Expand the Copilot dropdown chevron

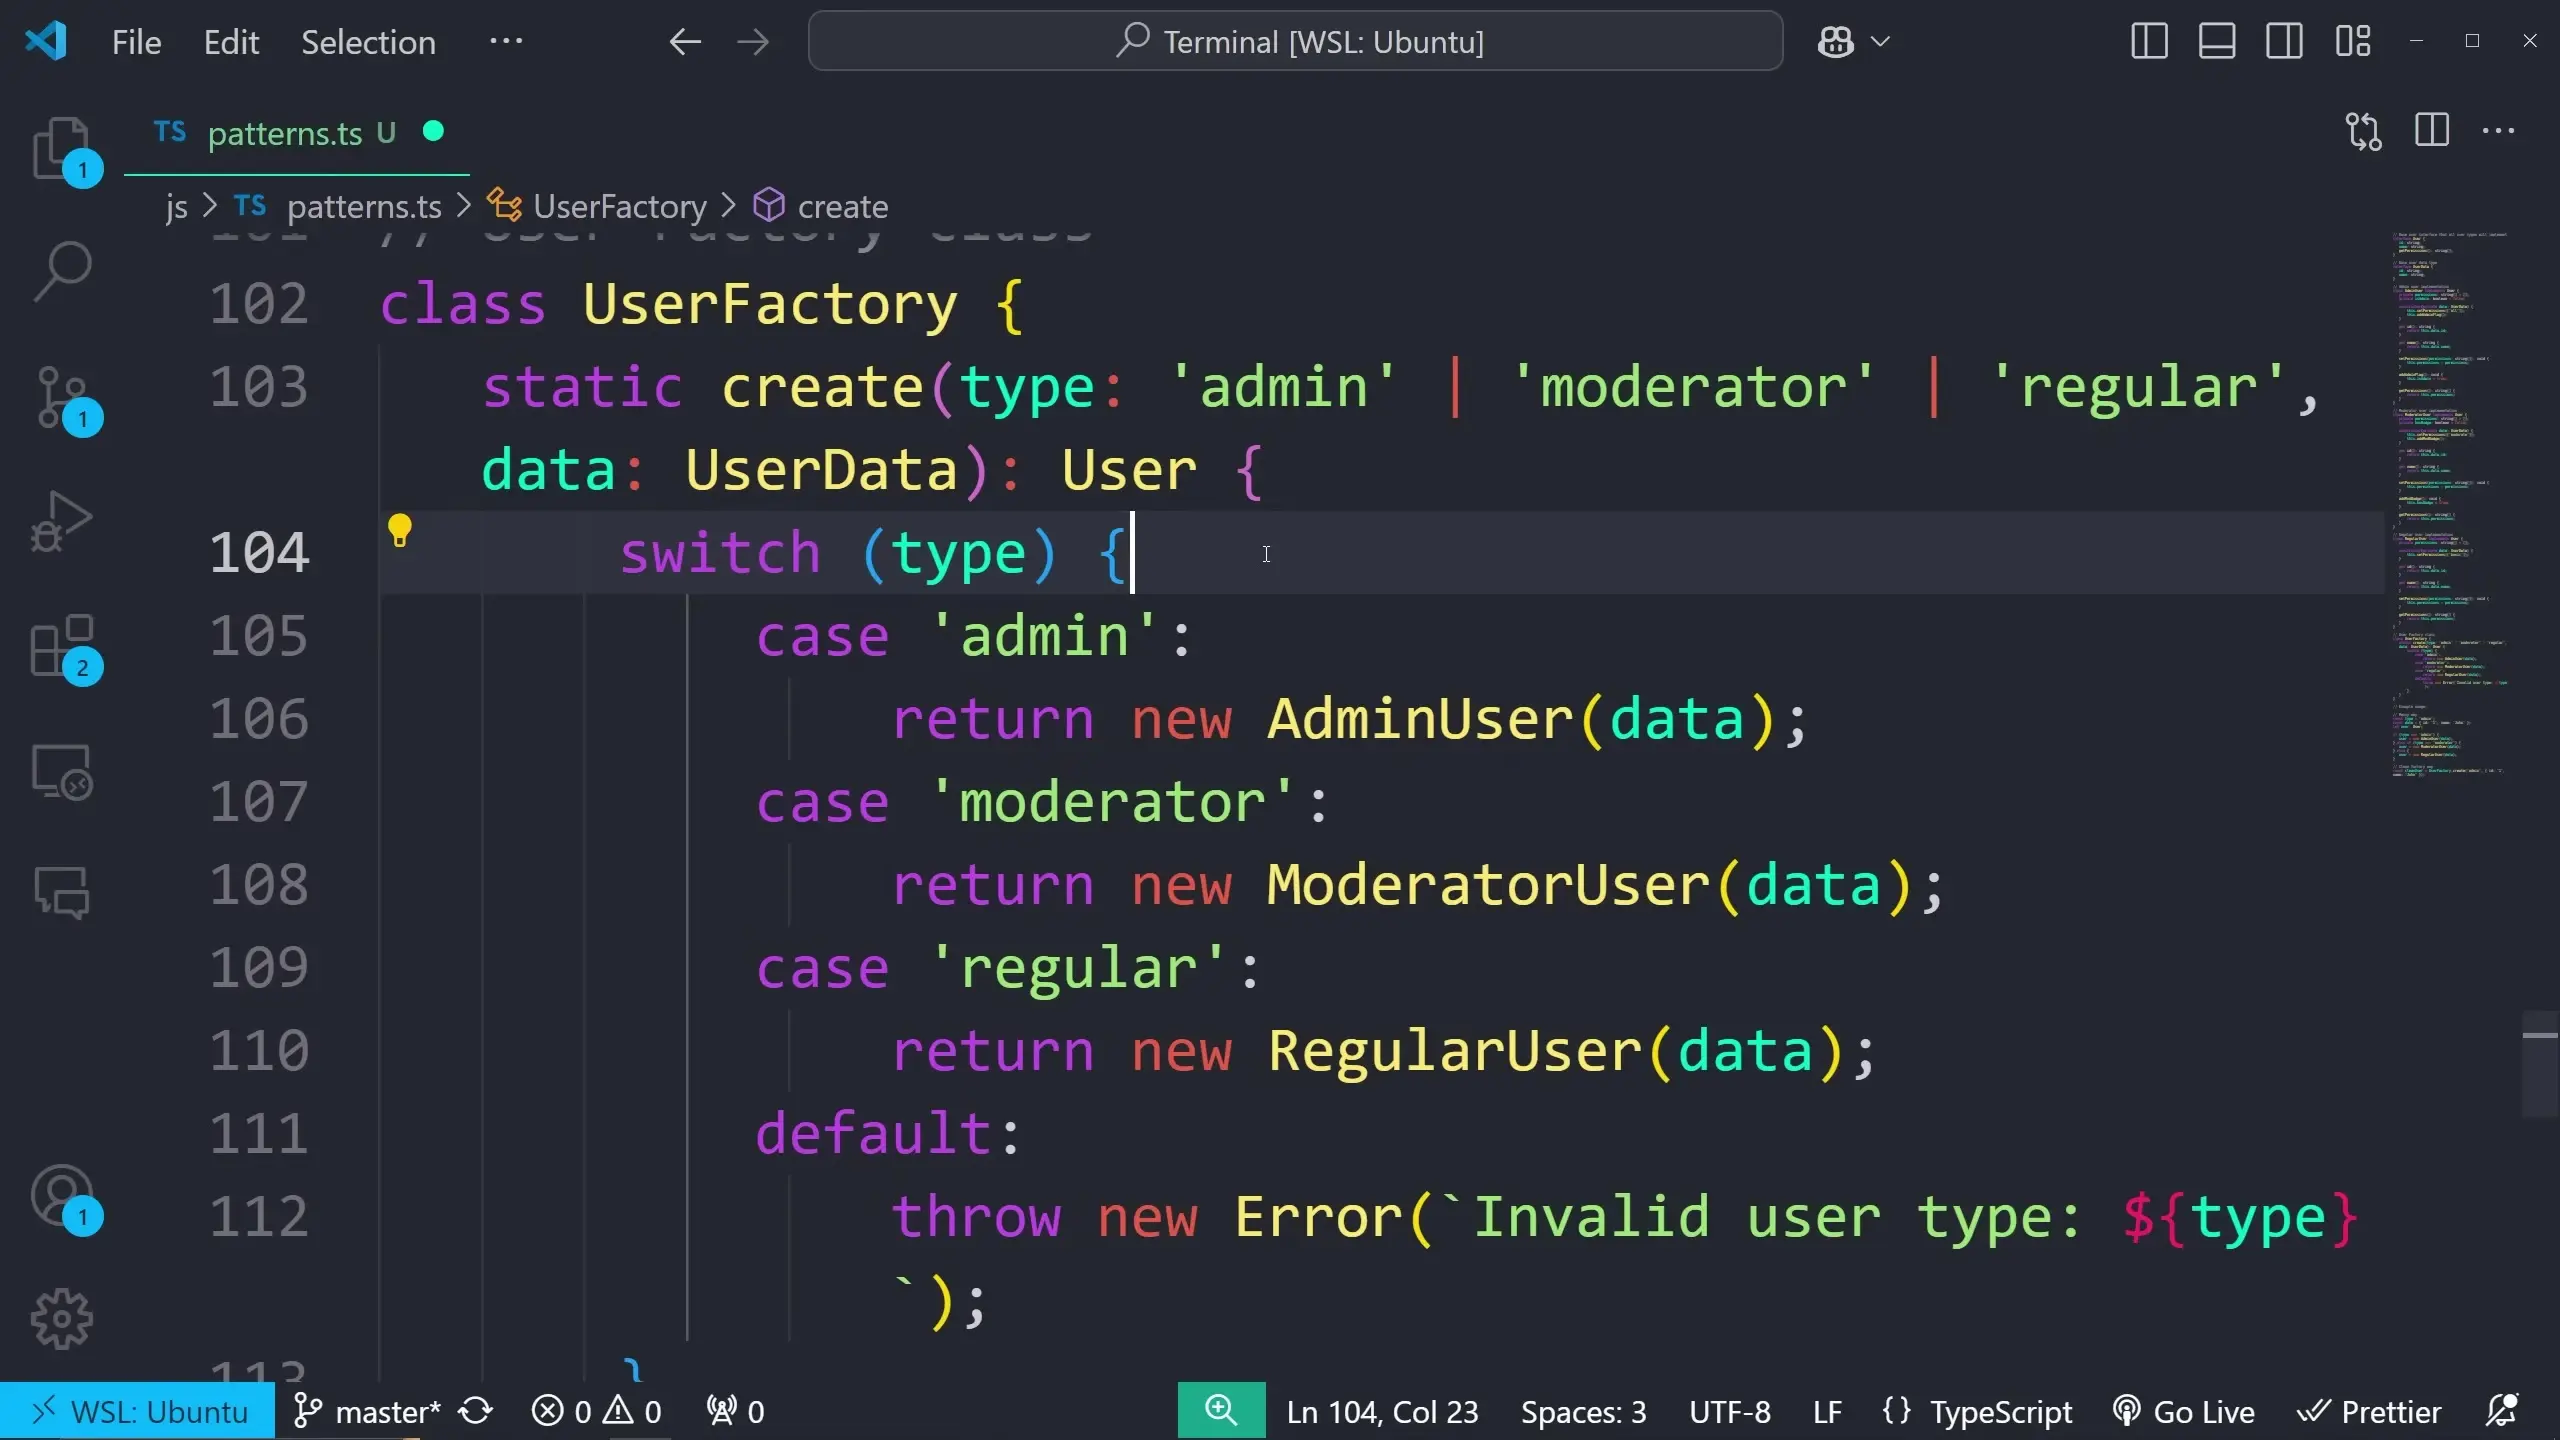point(1880,42)
